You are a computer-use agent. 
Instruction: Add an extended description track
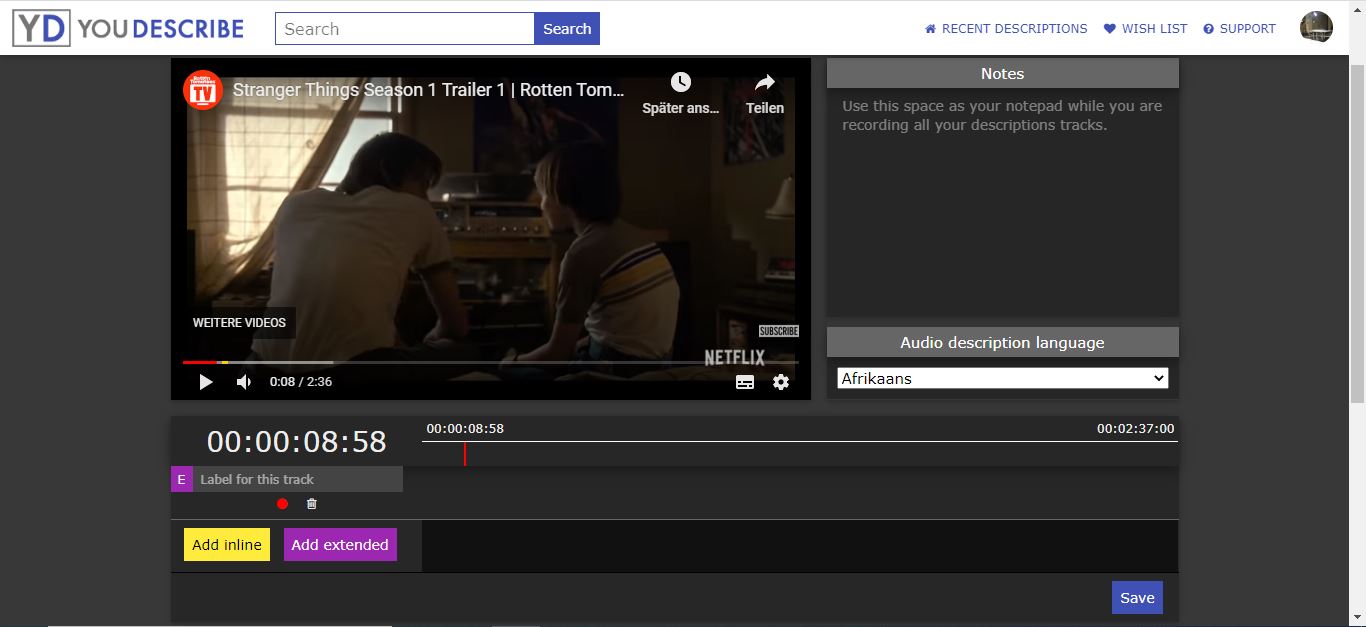click(x=340, y=545)
